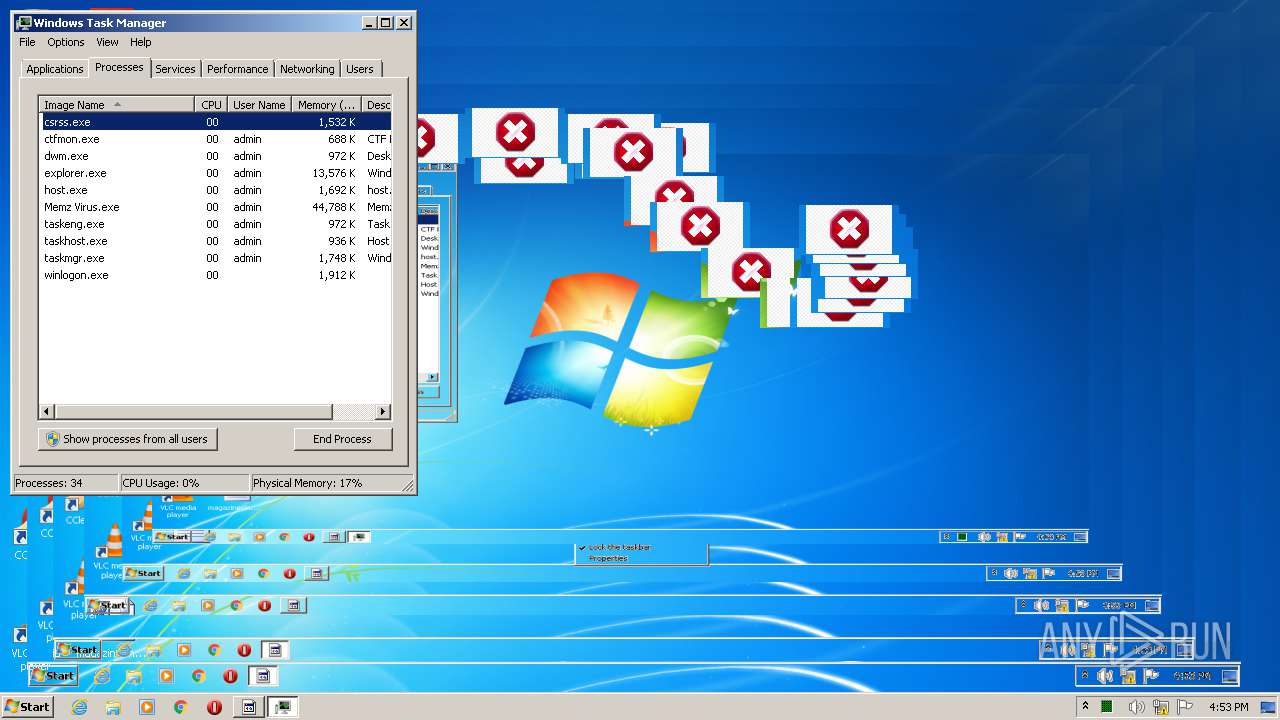This screenshot has height=720, width=1280.
Task: Click the 13,576 K memory value
Action: click(334, 173)
